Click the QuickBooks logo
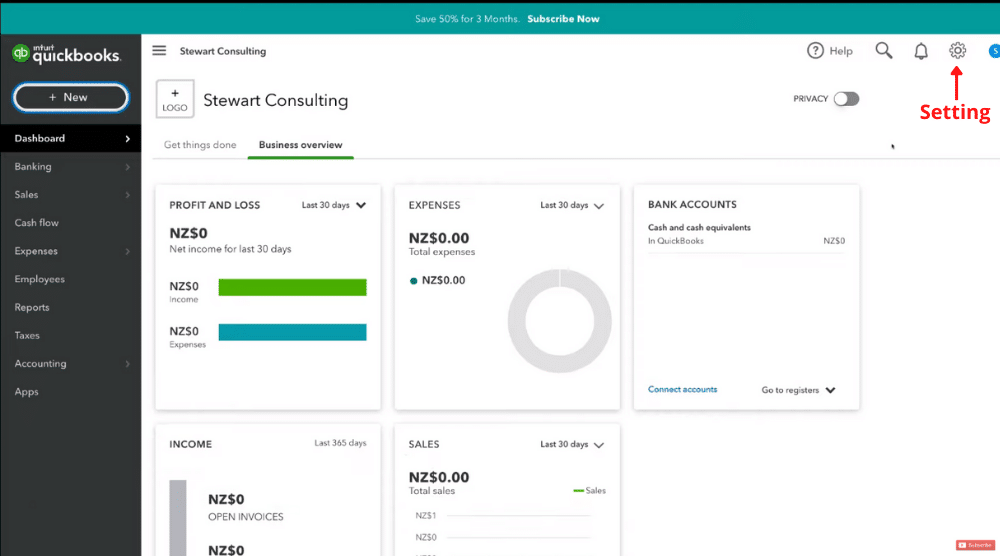 click(66, 54)
